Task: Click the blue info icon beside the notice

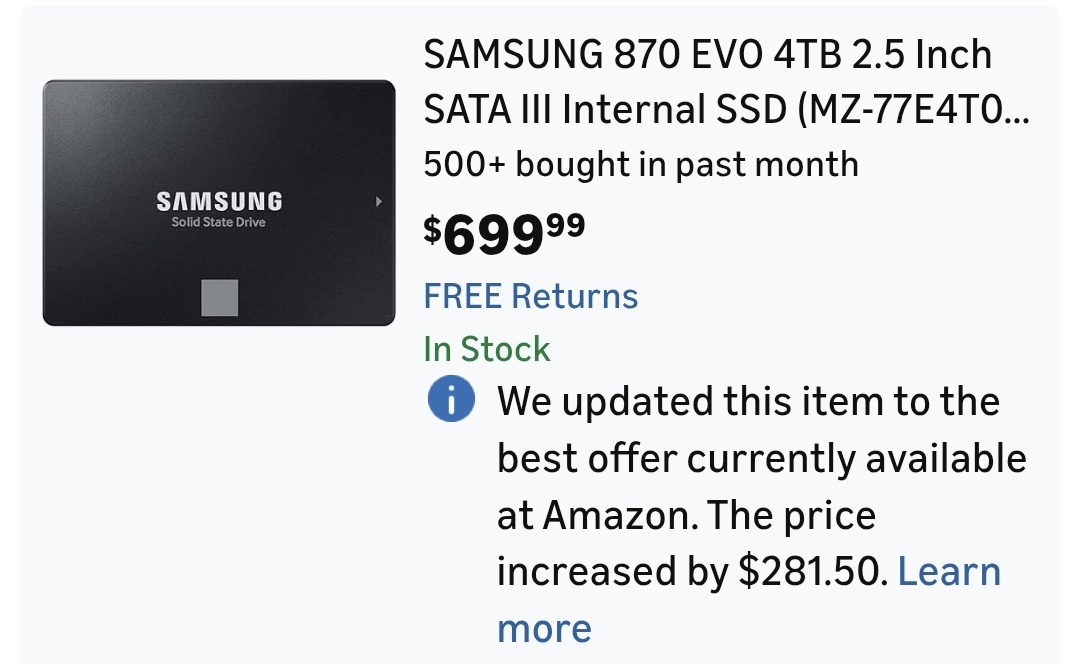Action: point(451,401)
